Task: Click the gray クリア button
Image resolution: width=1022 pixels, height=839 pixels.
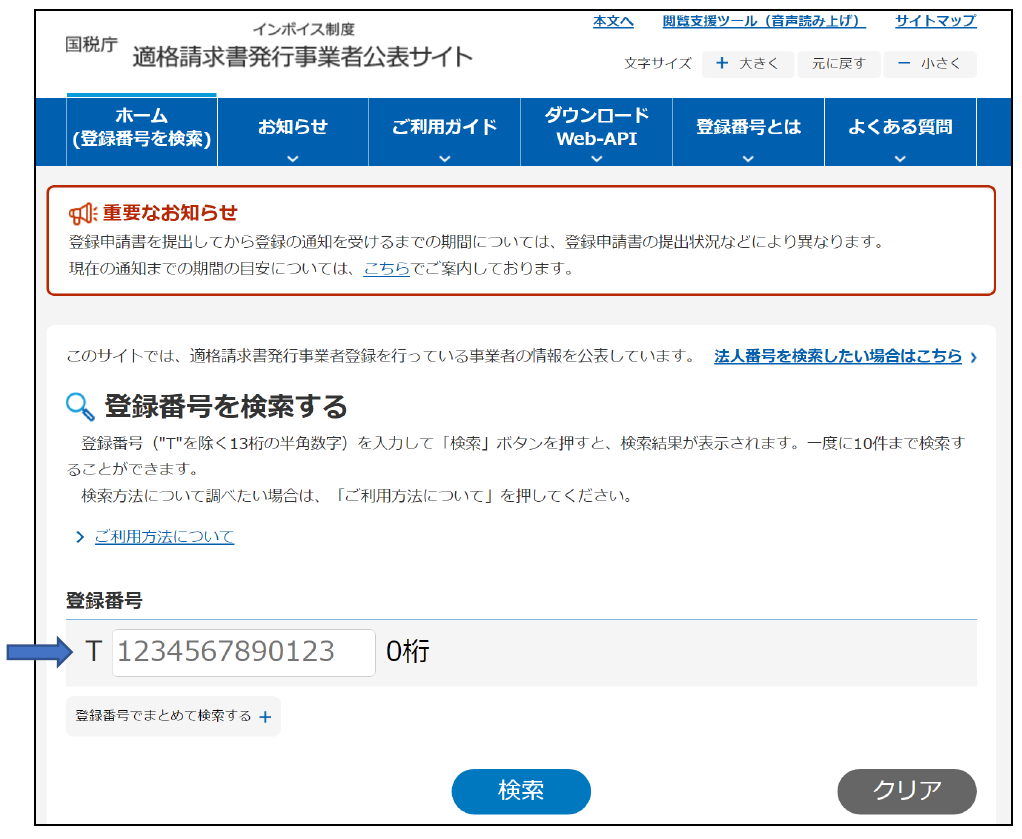Action: 907,791
